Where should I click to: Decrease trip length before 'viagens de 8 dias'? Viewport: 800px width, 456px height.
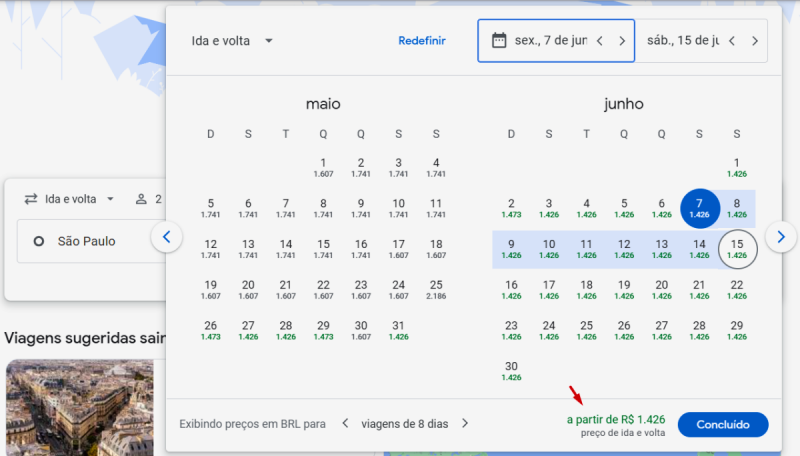345,423
